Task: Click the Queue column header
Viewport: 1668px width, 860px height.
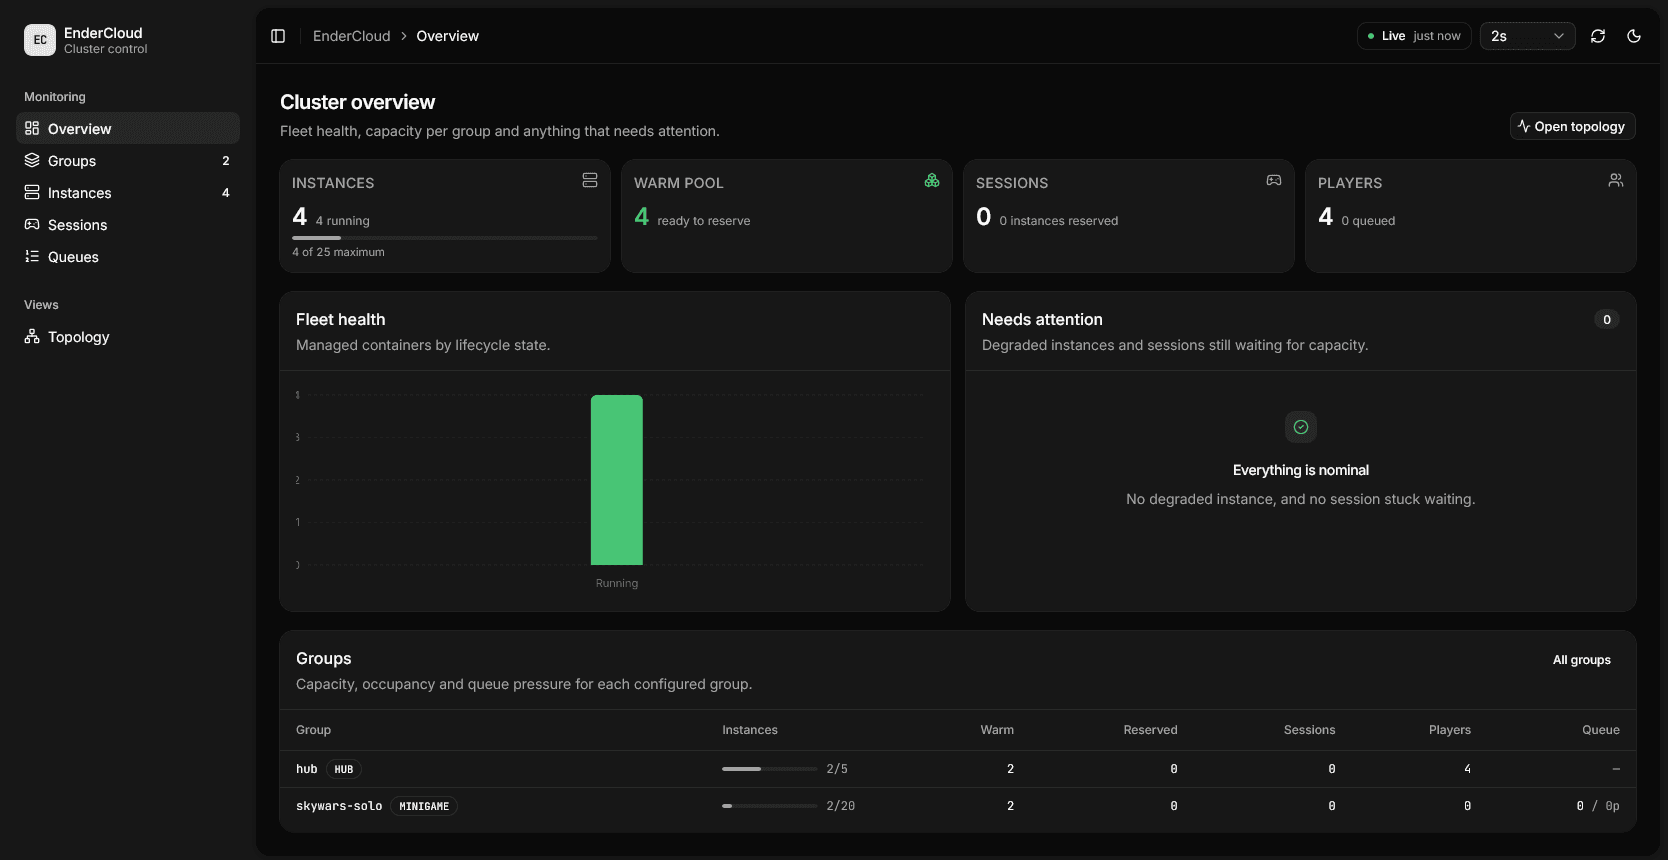Action: (1601, 730)
